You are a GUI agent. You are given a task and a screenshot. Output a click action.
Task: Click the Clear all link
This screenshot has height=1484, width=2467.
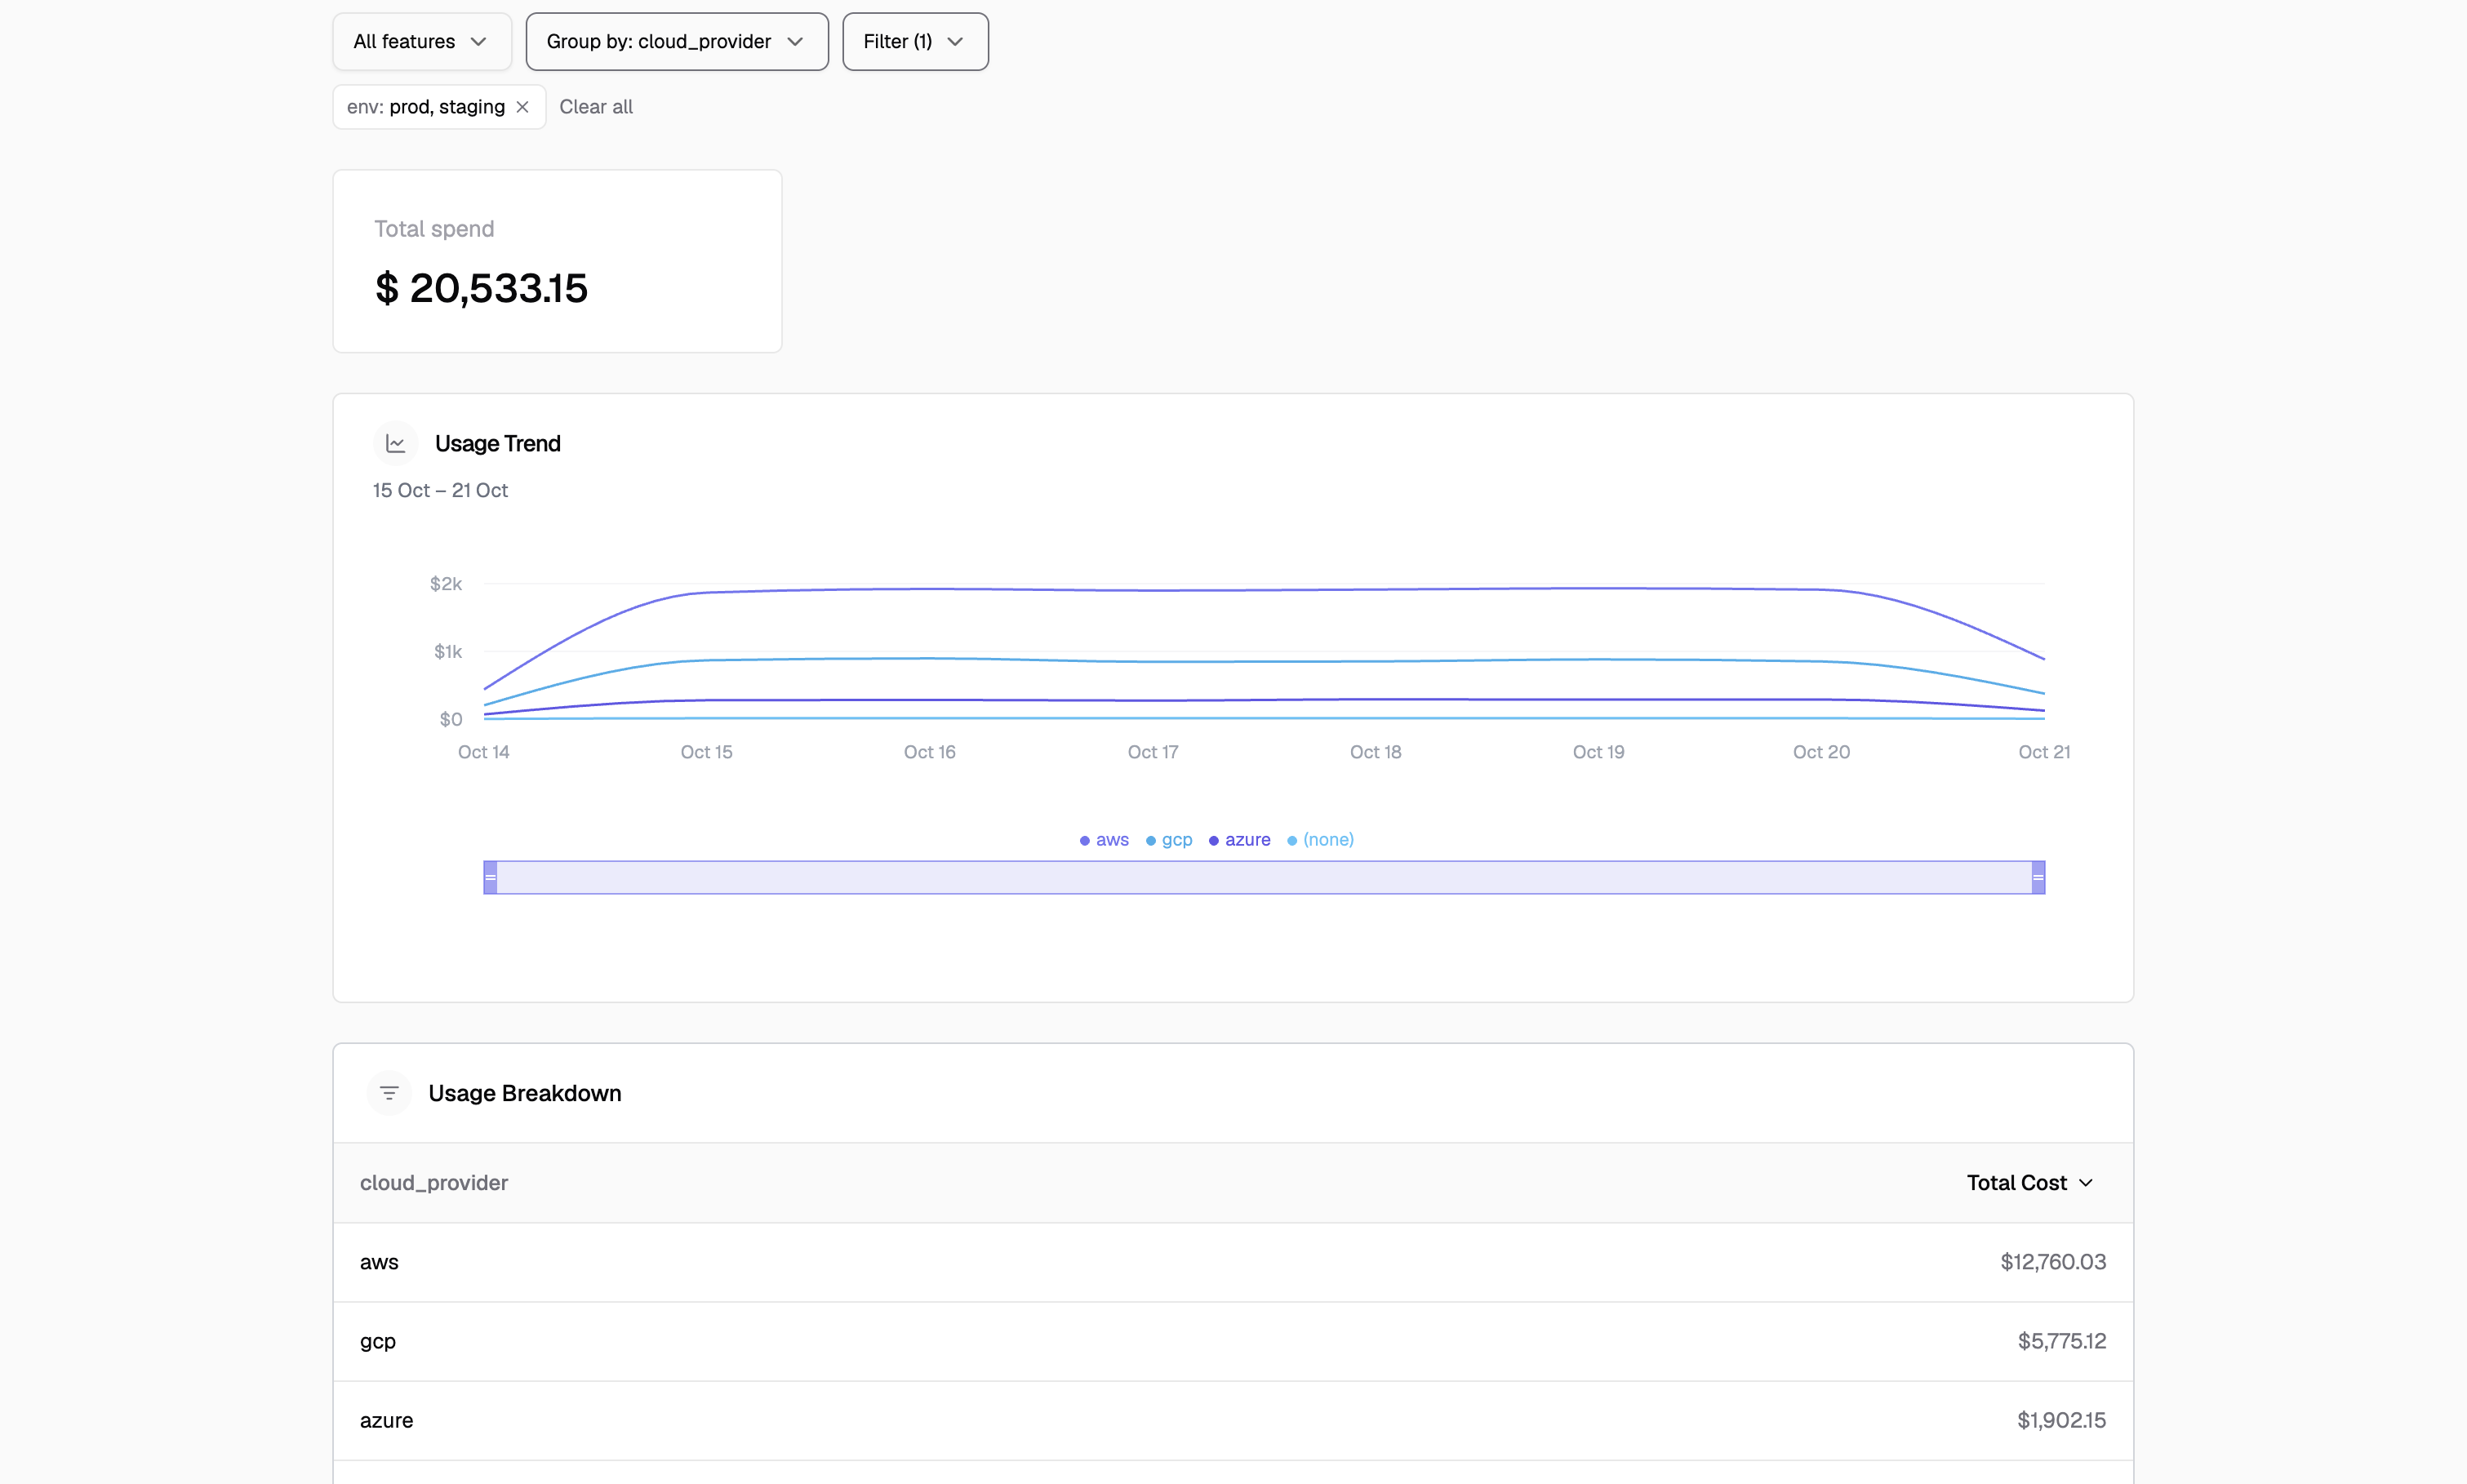pyautogui.click(x=595, y=107)
